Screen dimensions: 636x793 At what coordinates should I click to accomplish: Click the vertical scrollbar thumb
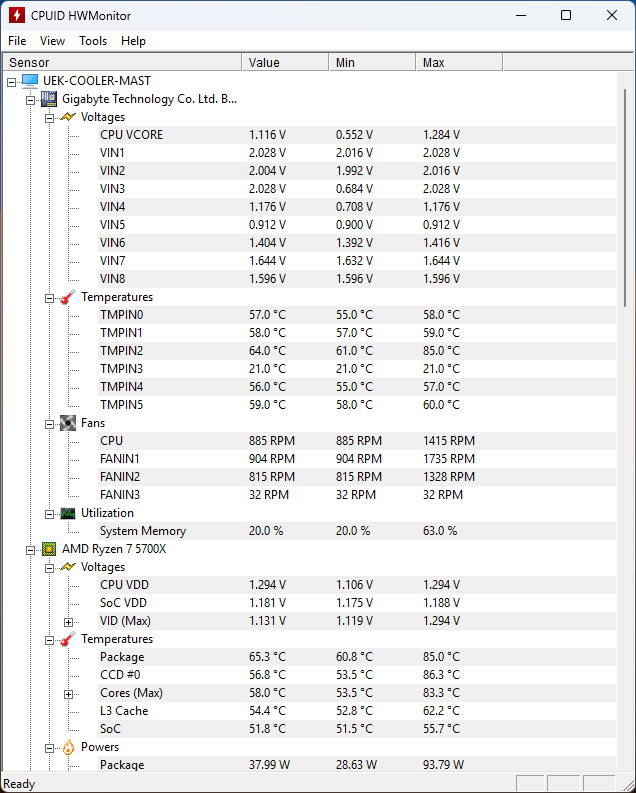pyautogui.click(x=625, y=198)
